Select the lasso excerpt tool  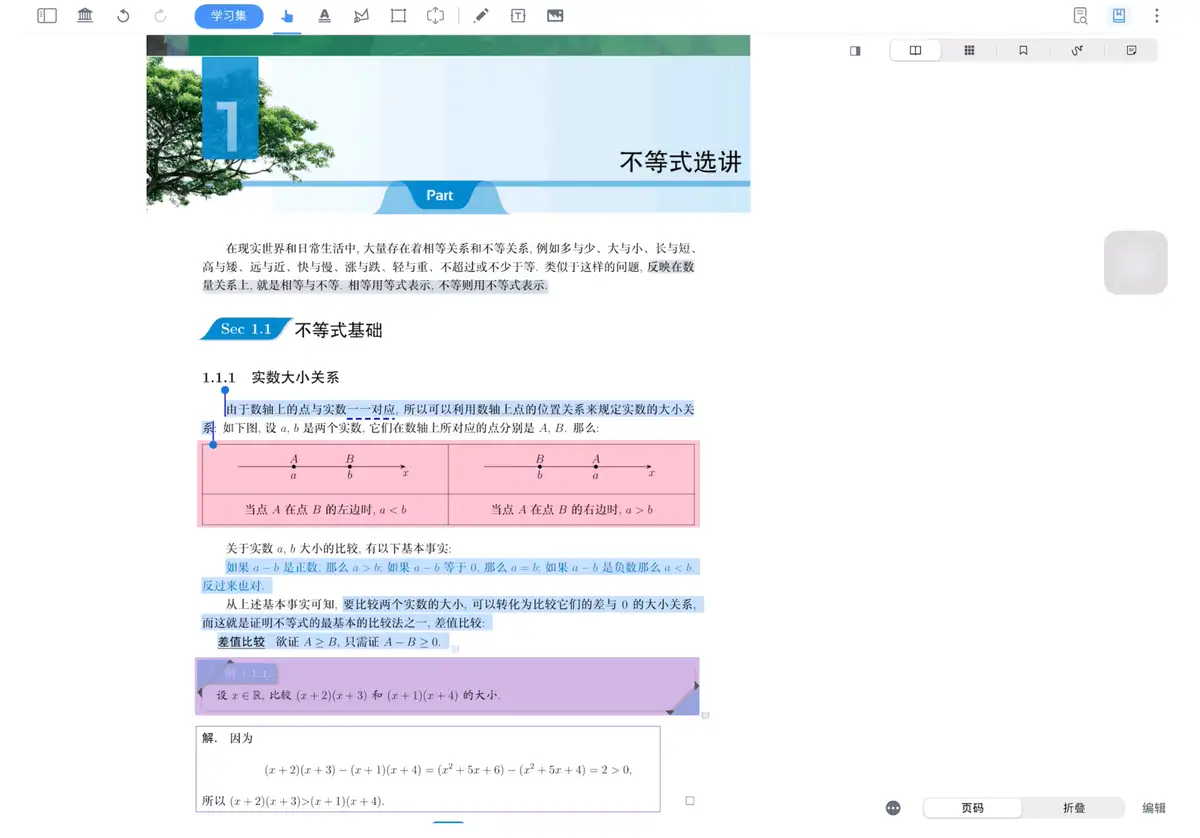coord(361,16)
